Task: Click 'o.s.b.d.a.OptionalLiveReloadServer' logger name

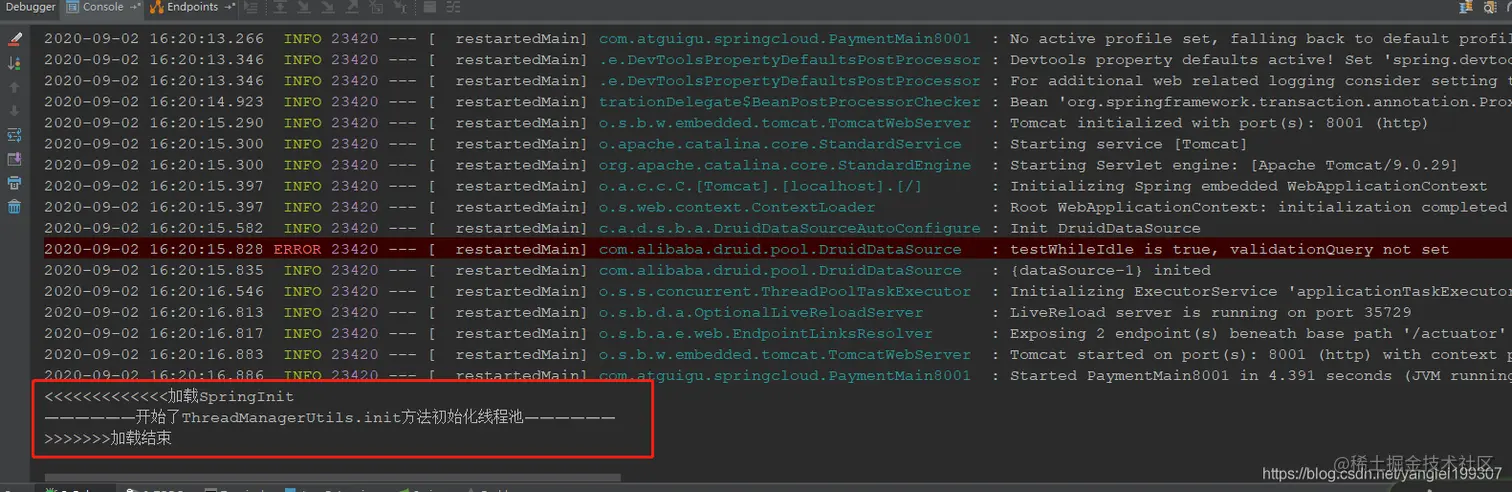Action: (761, 312)
